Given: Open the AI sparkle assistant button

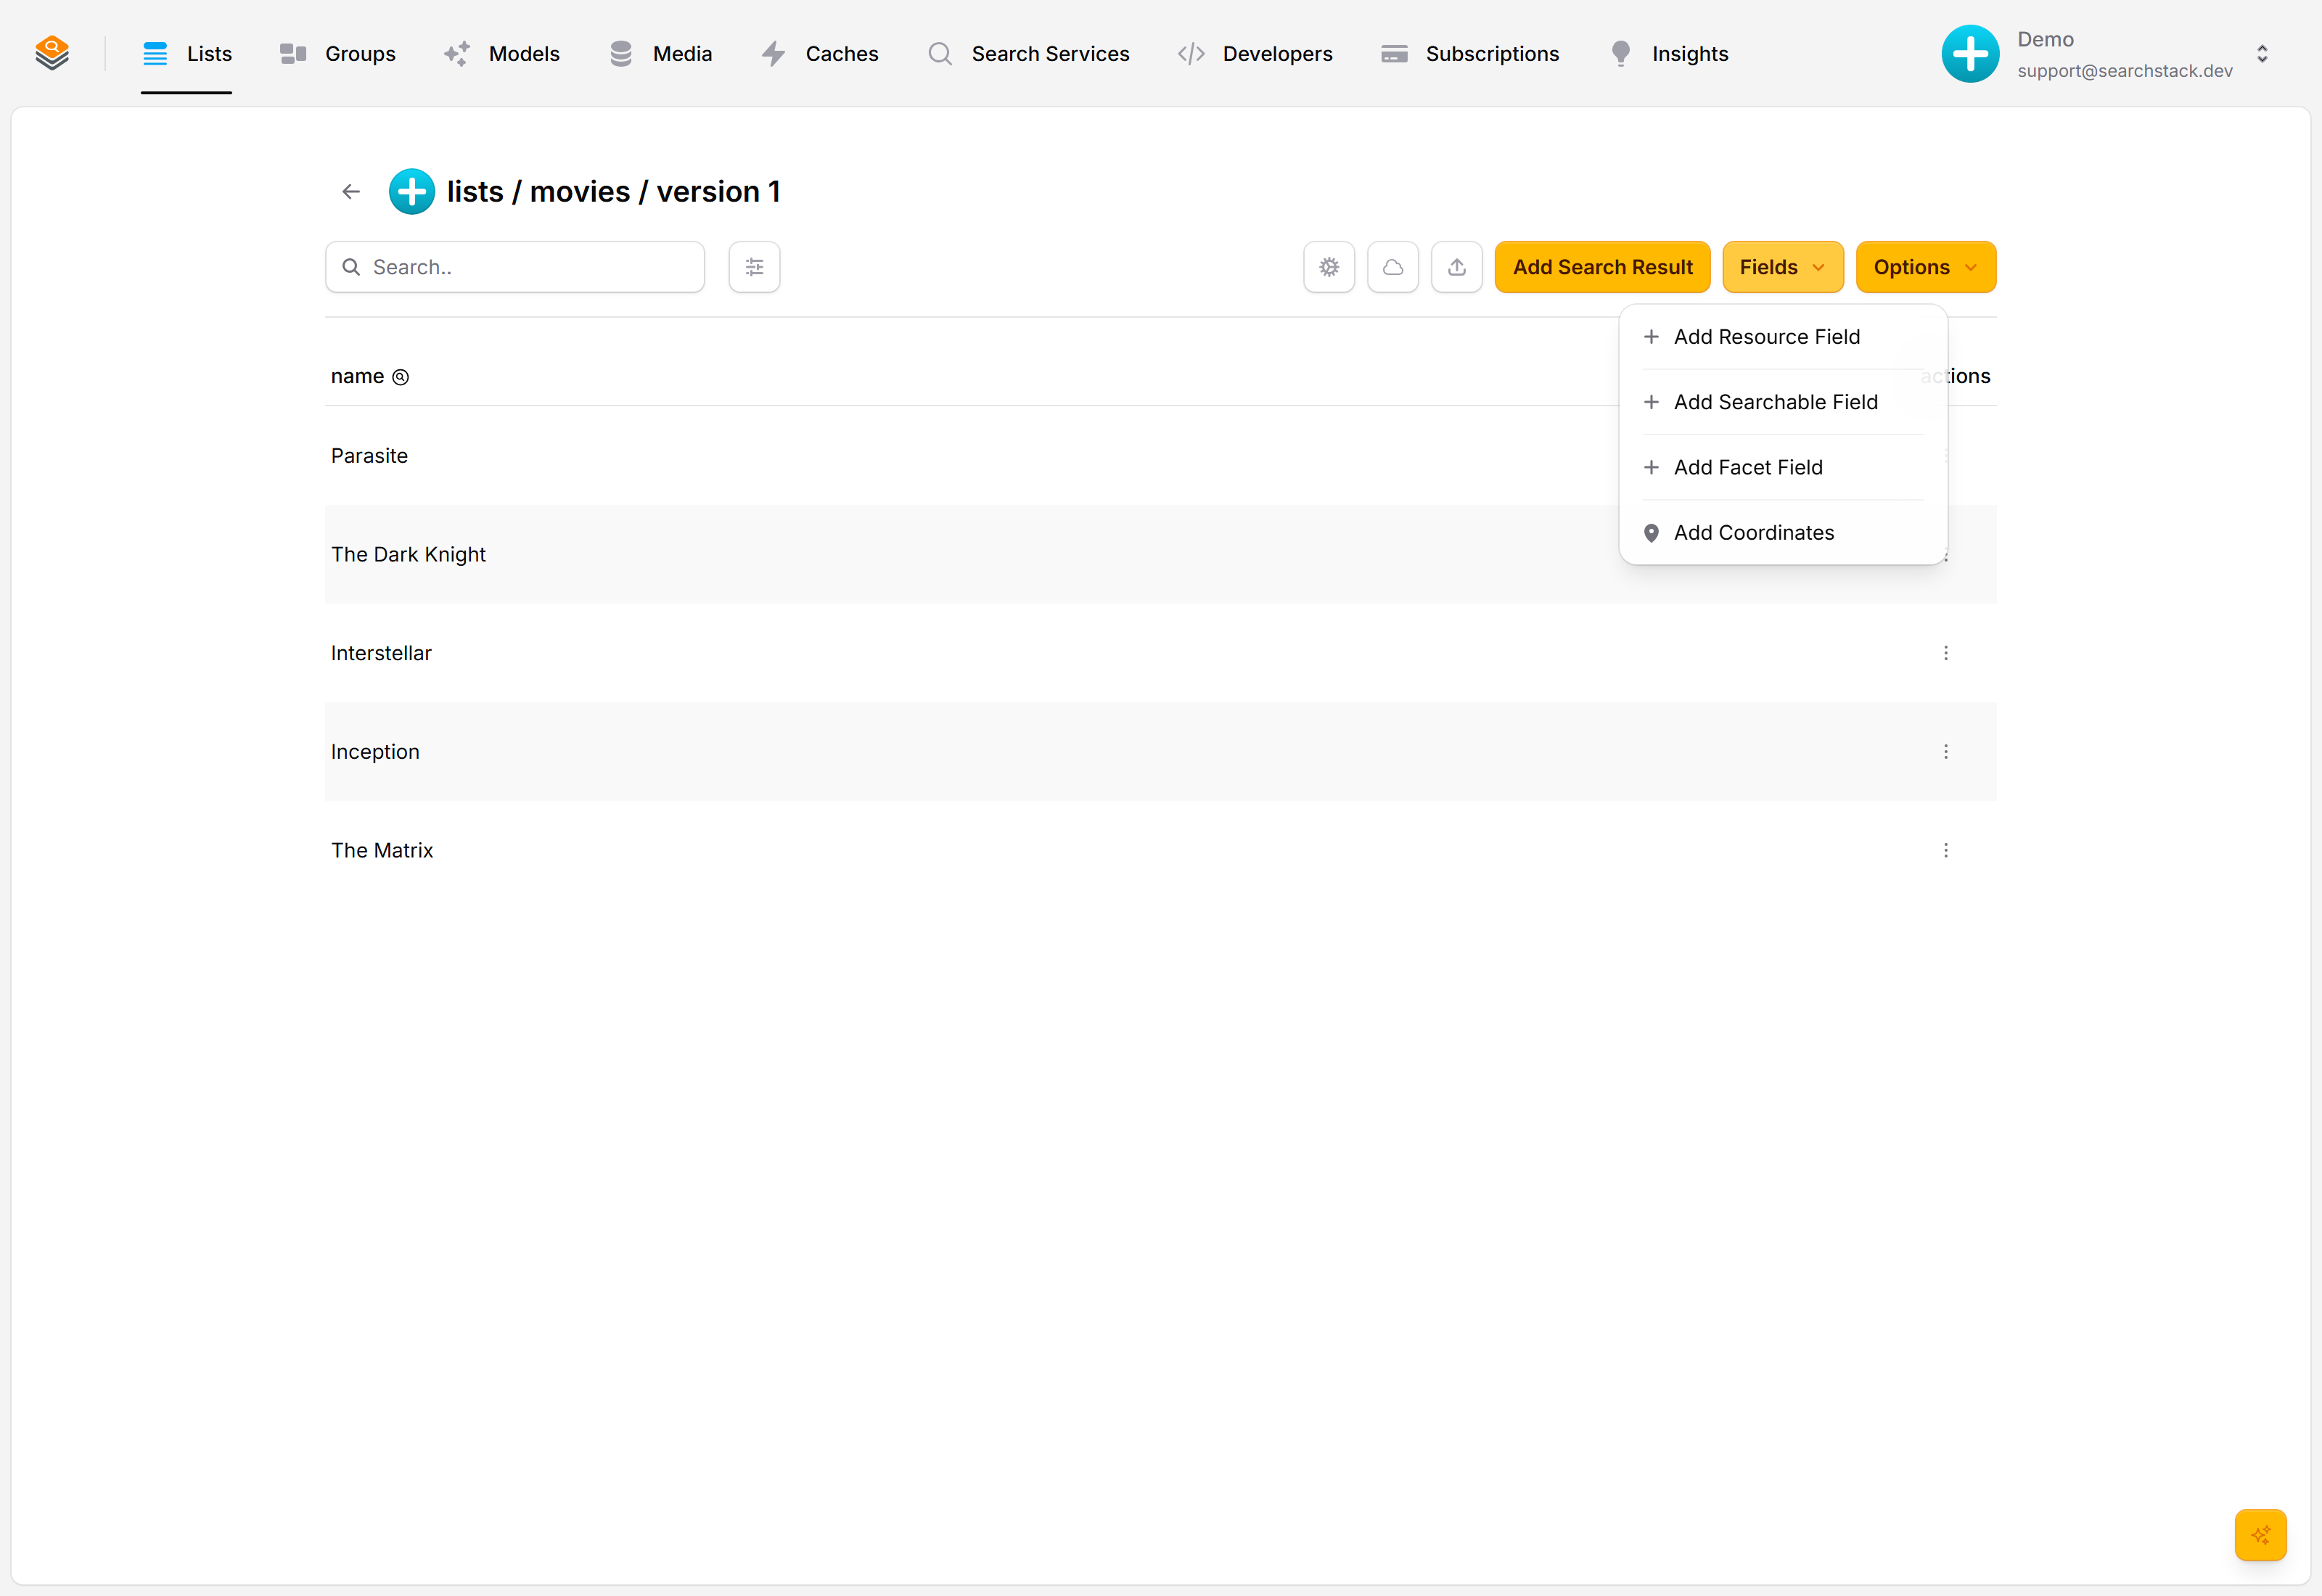Looking at the screenshot, I should click(x=2261, y=1535).
